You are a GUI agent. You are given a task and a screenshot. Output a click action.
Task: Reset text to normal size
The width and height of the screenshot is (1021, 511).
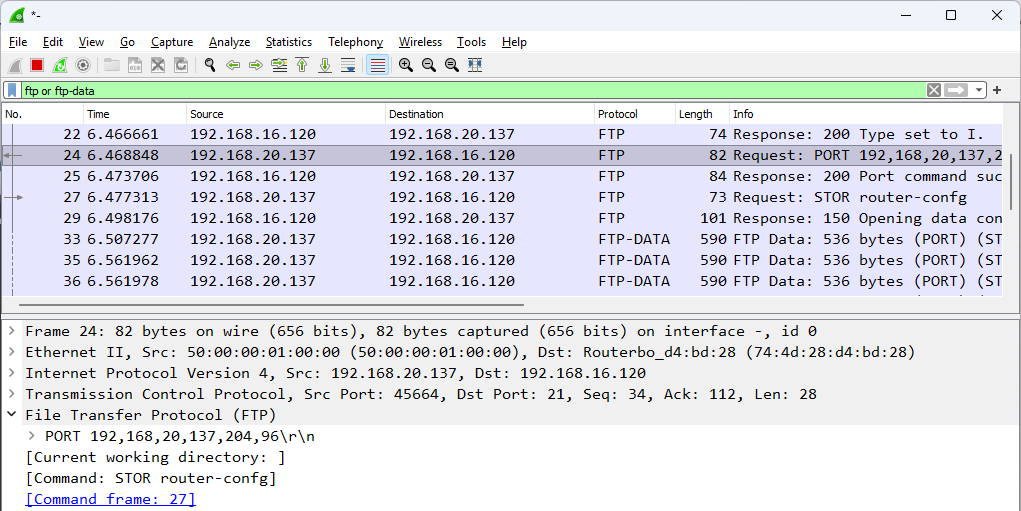pyautogui.click(x=451, y=65)
